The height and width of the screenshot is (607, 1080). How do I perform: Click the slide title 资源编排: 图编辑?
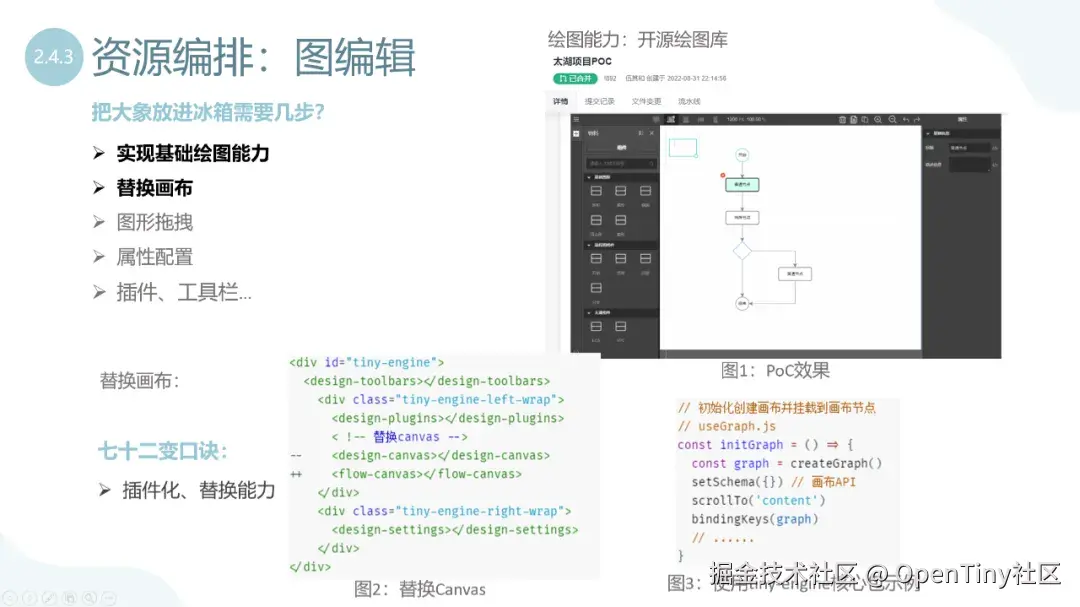[253, 56]
